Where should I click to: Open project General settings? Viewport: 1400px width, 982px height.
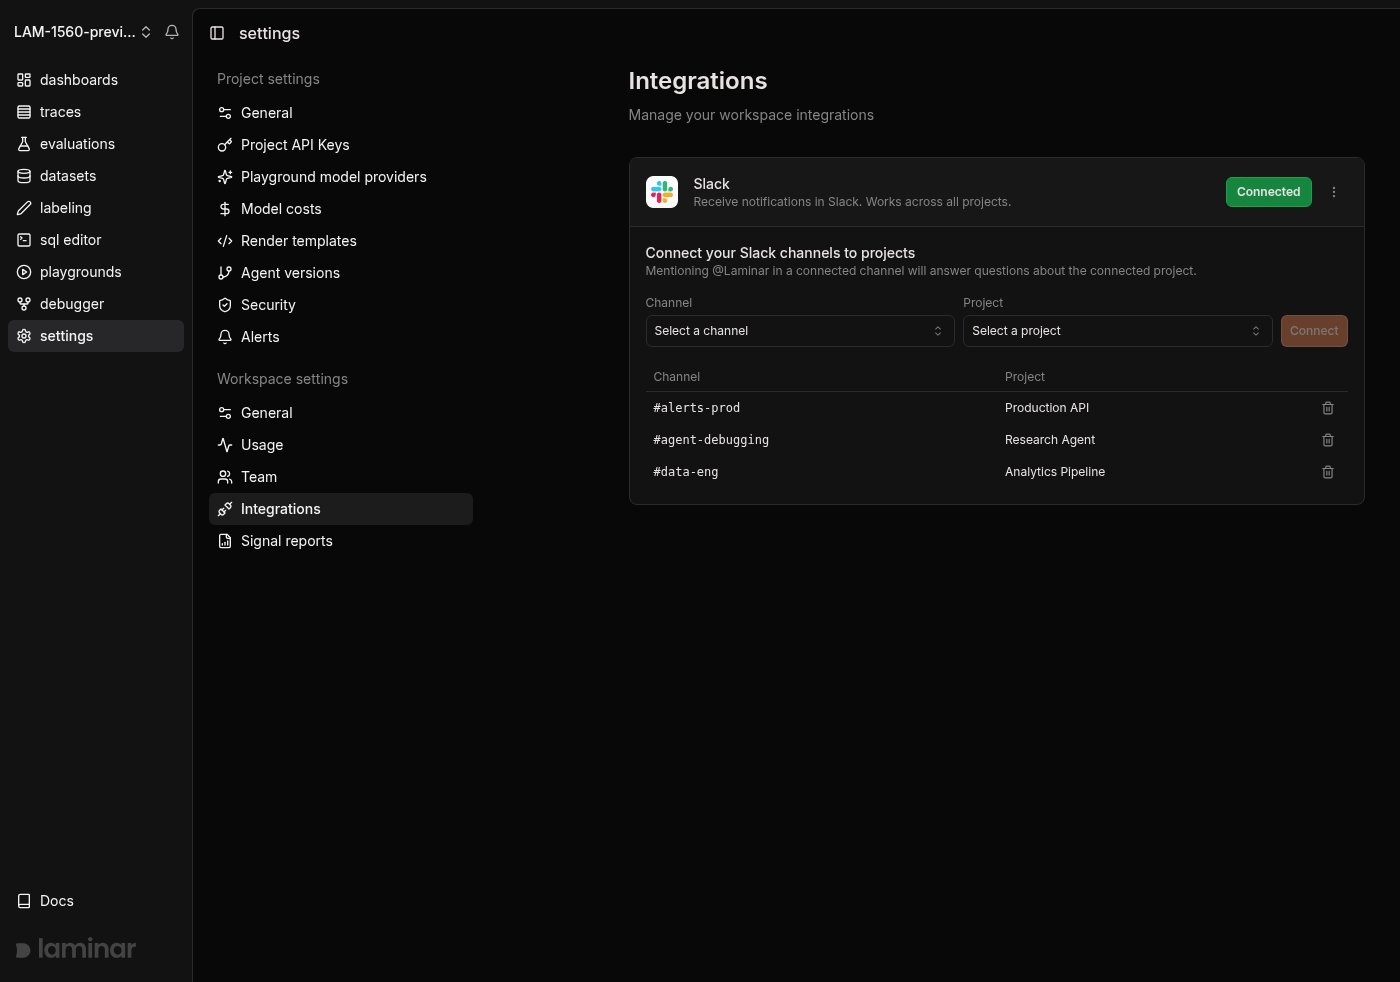pos(341,113)
